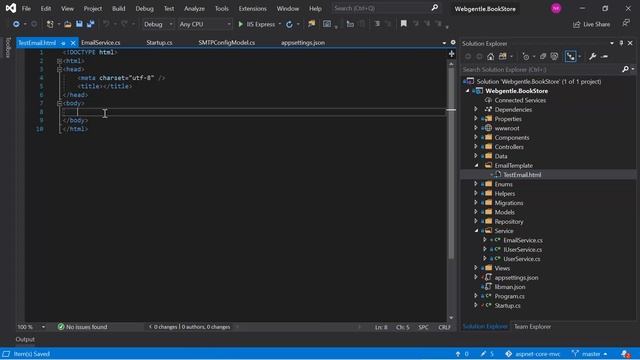Toggle the pin on TestEmail.html tab
Screen dimensions: 640x360
click(63, 43)
